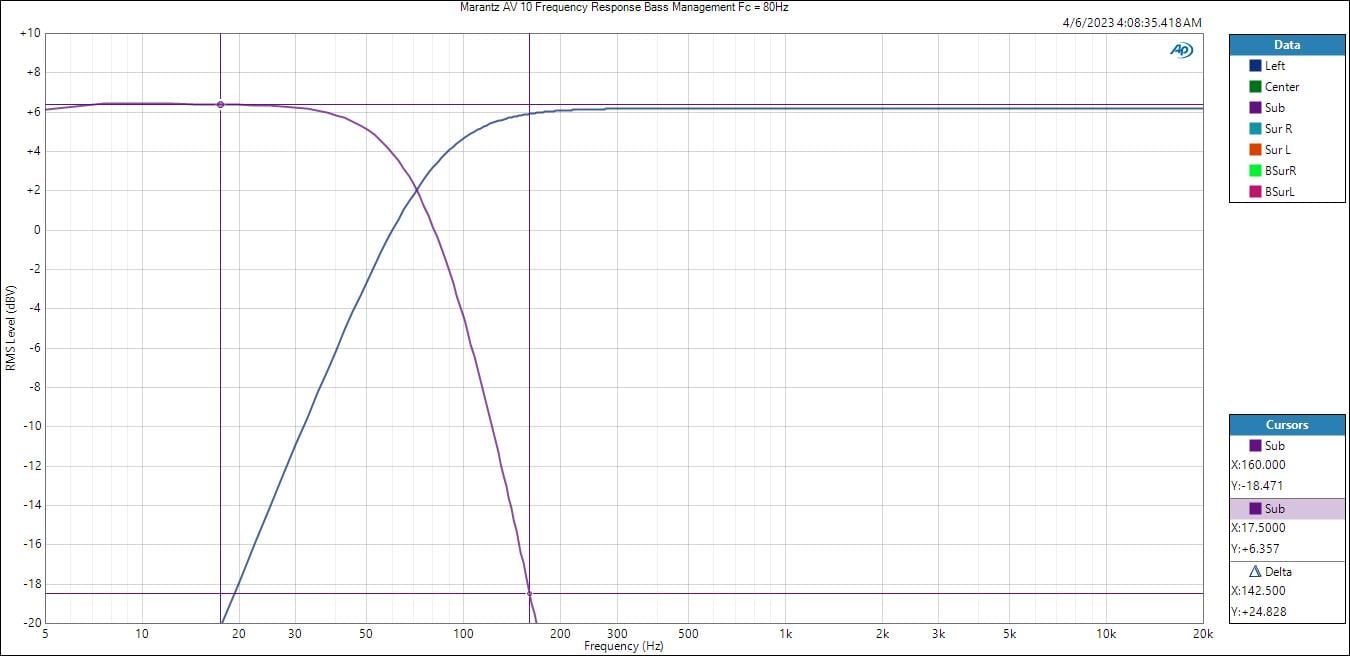
Task: Select the Sur R legend label
Action: click(1277, 129)
